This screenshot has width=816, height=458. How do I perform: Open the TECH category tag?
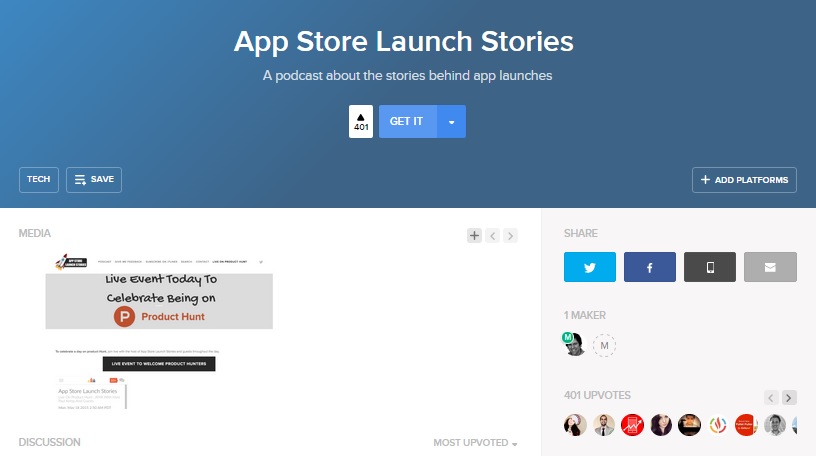(39, 180)
